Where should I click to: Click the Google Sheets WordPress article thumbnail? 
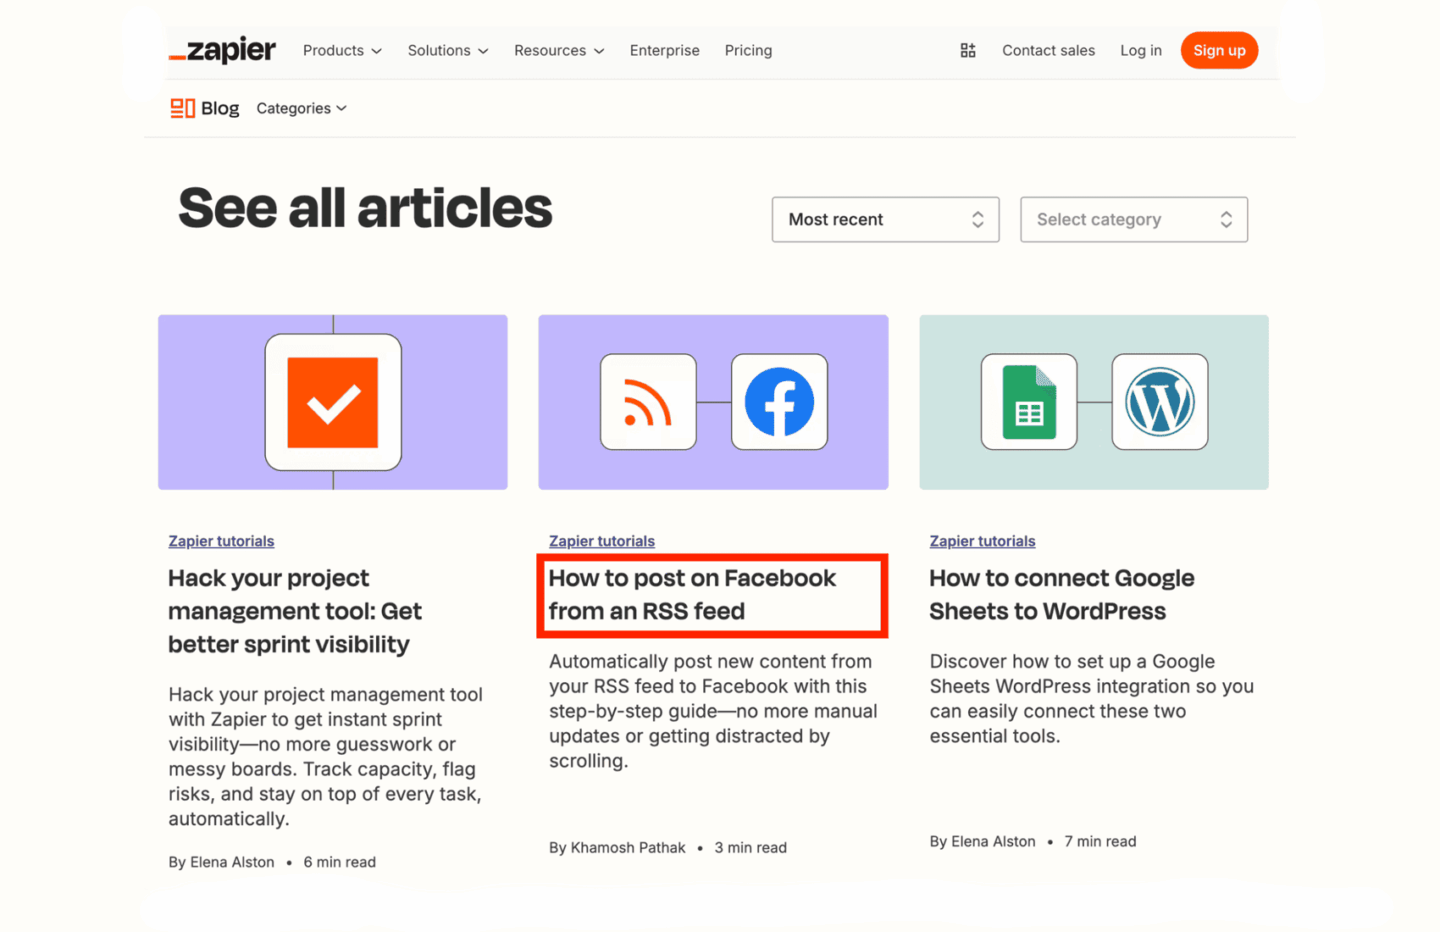pyautogui.click(x=1094, y=402)
